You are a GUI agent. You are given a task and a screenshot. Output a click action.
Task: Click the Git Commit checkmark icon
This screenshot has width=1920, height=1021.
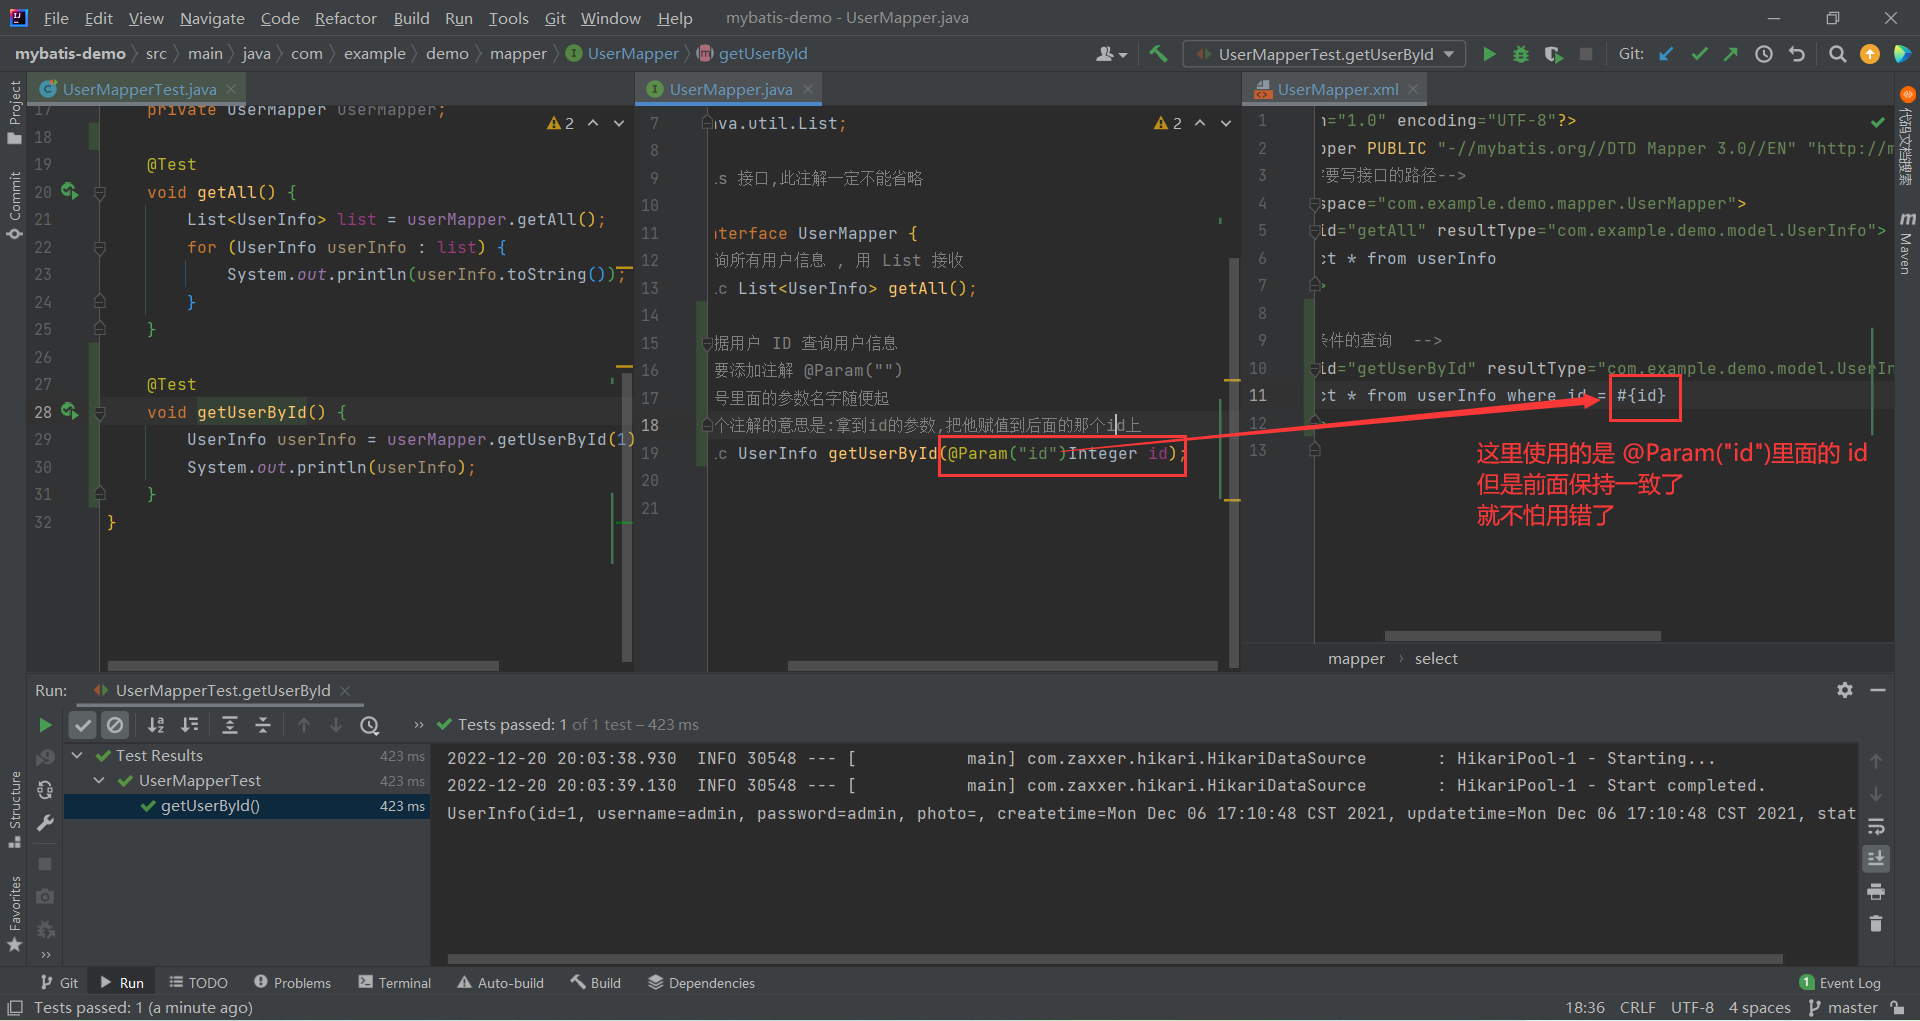(1699, 54)
